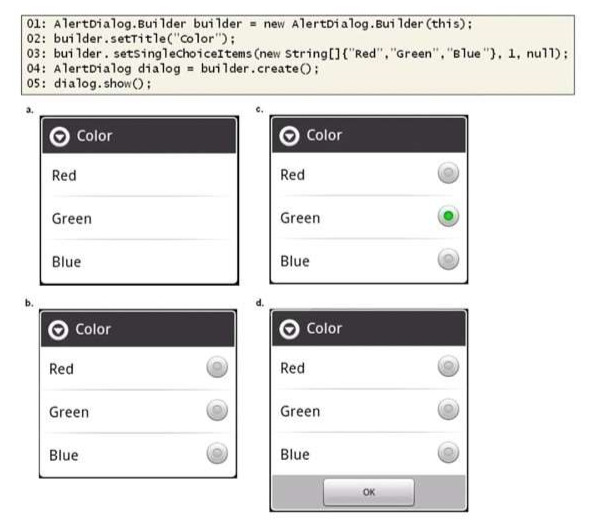Click the Color title icon in dialog a
591x522 pixels.
(60, 136)
